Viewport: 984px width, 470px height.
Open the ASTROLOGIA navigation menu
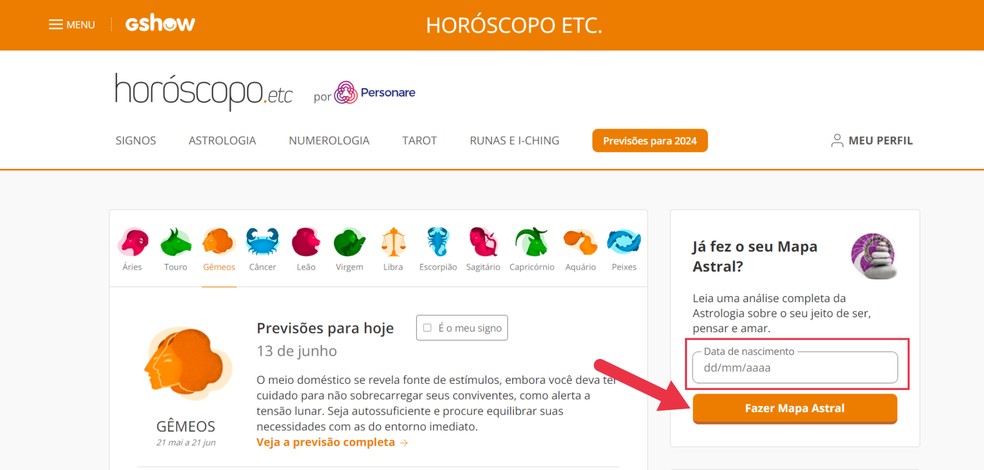tap(222, 141)
